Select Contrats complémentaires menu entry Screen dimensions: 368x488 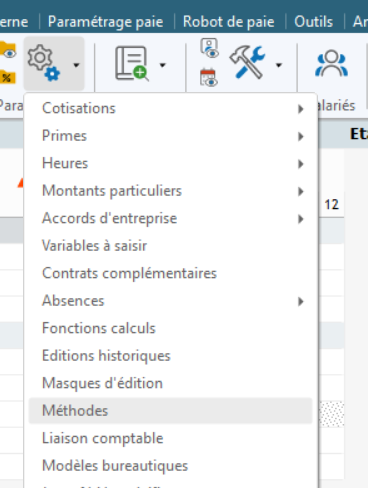coord(170,273)
